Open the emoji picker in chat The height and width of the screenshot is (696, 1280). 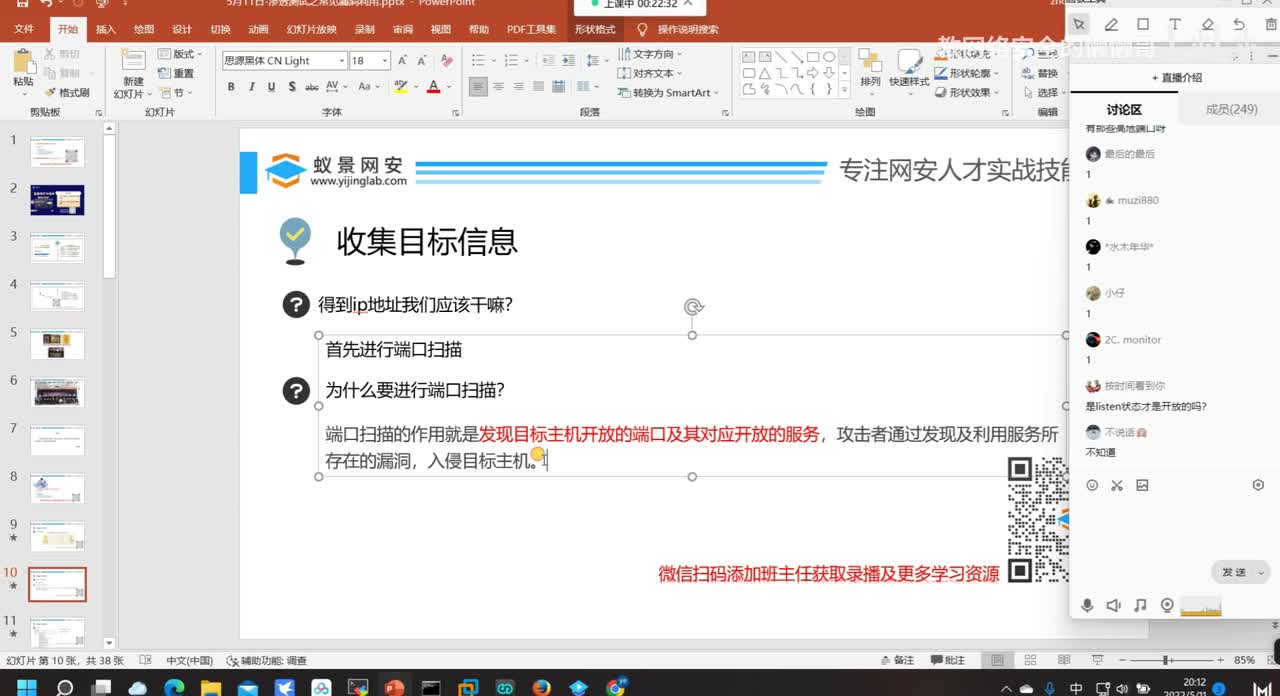point(1092,485)
